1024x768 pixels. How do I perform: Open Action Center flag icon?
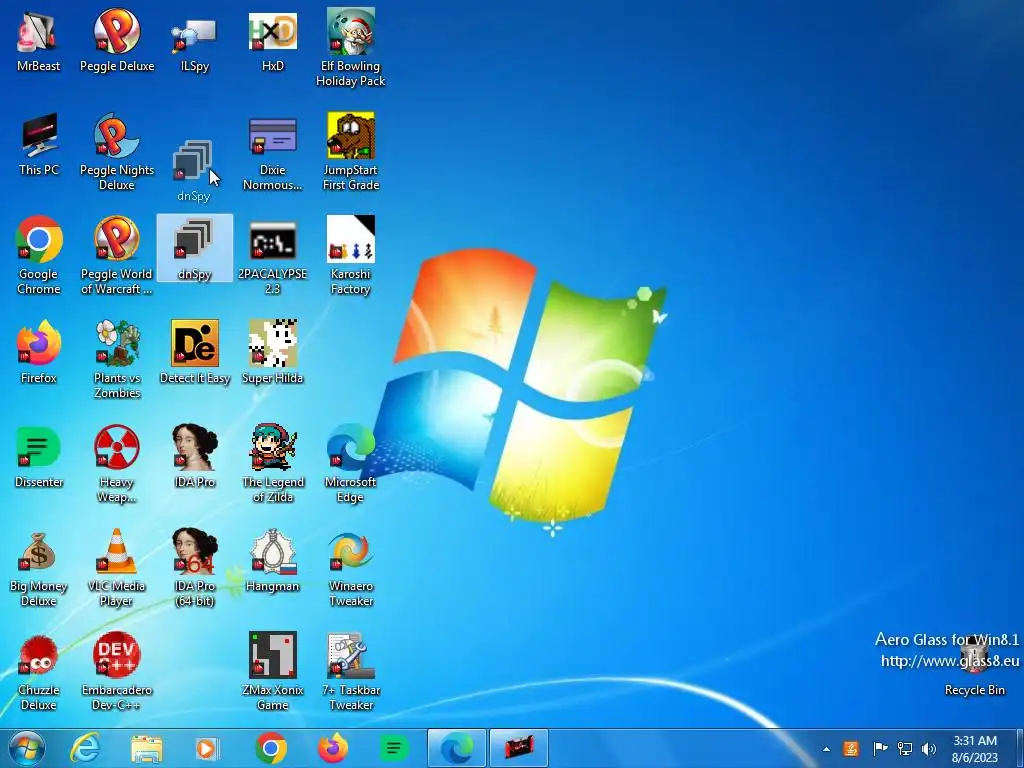click(880, 748)
